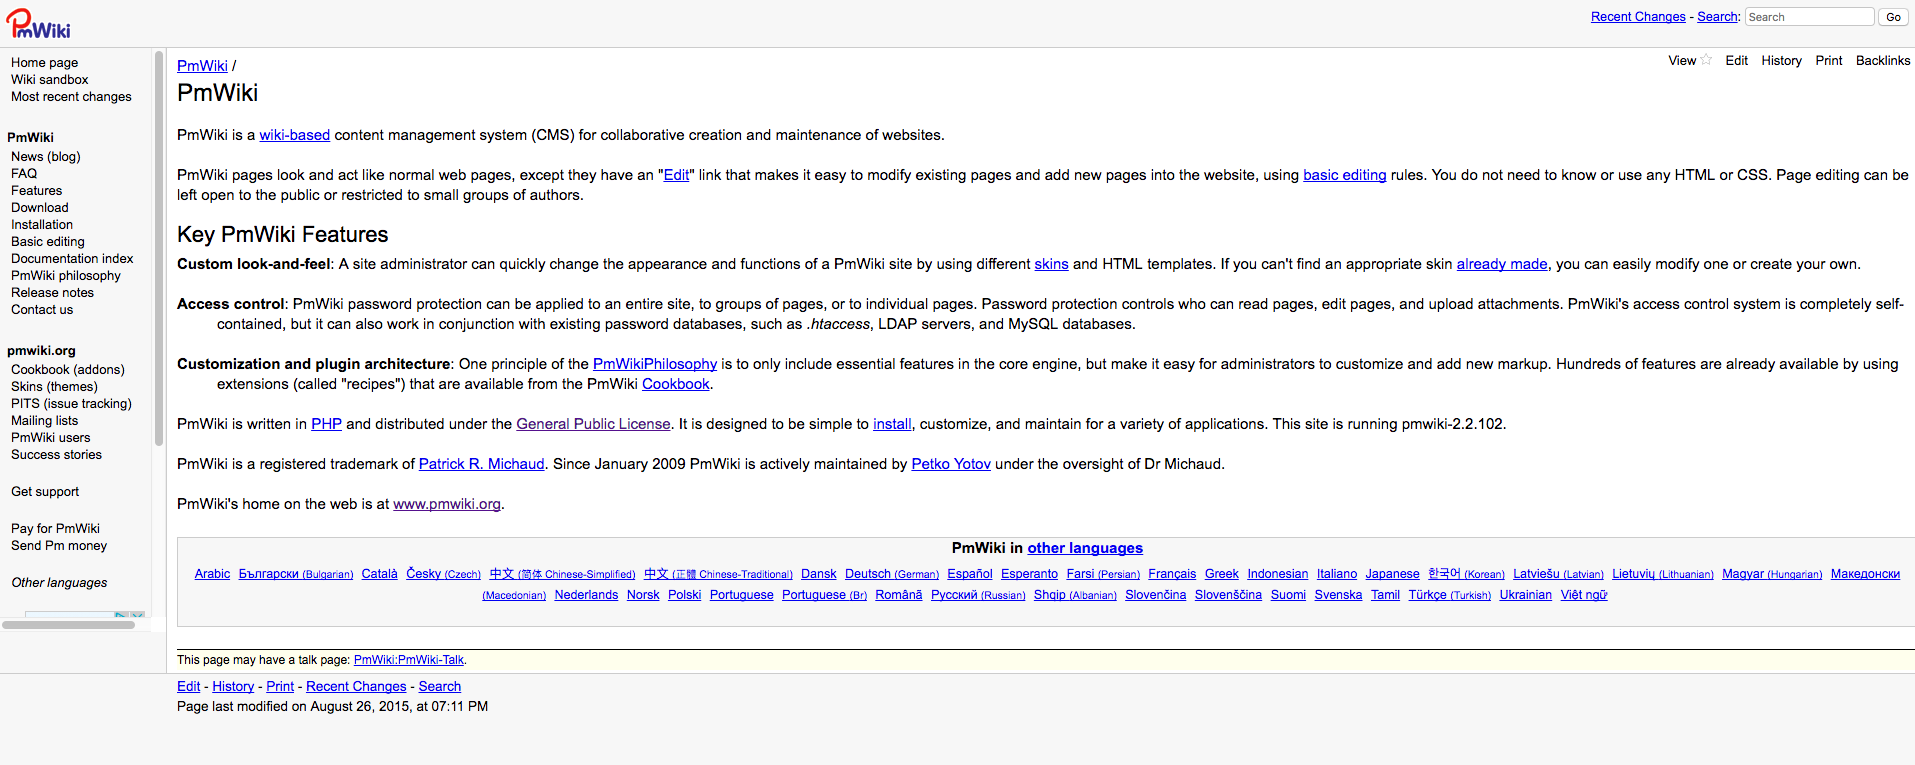Click the star icon beside View
The height and width of the screenshot is (765, 1915).
[x=1706, y=60]
